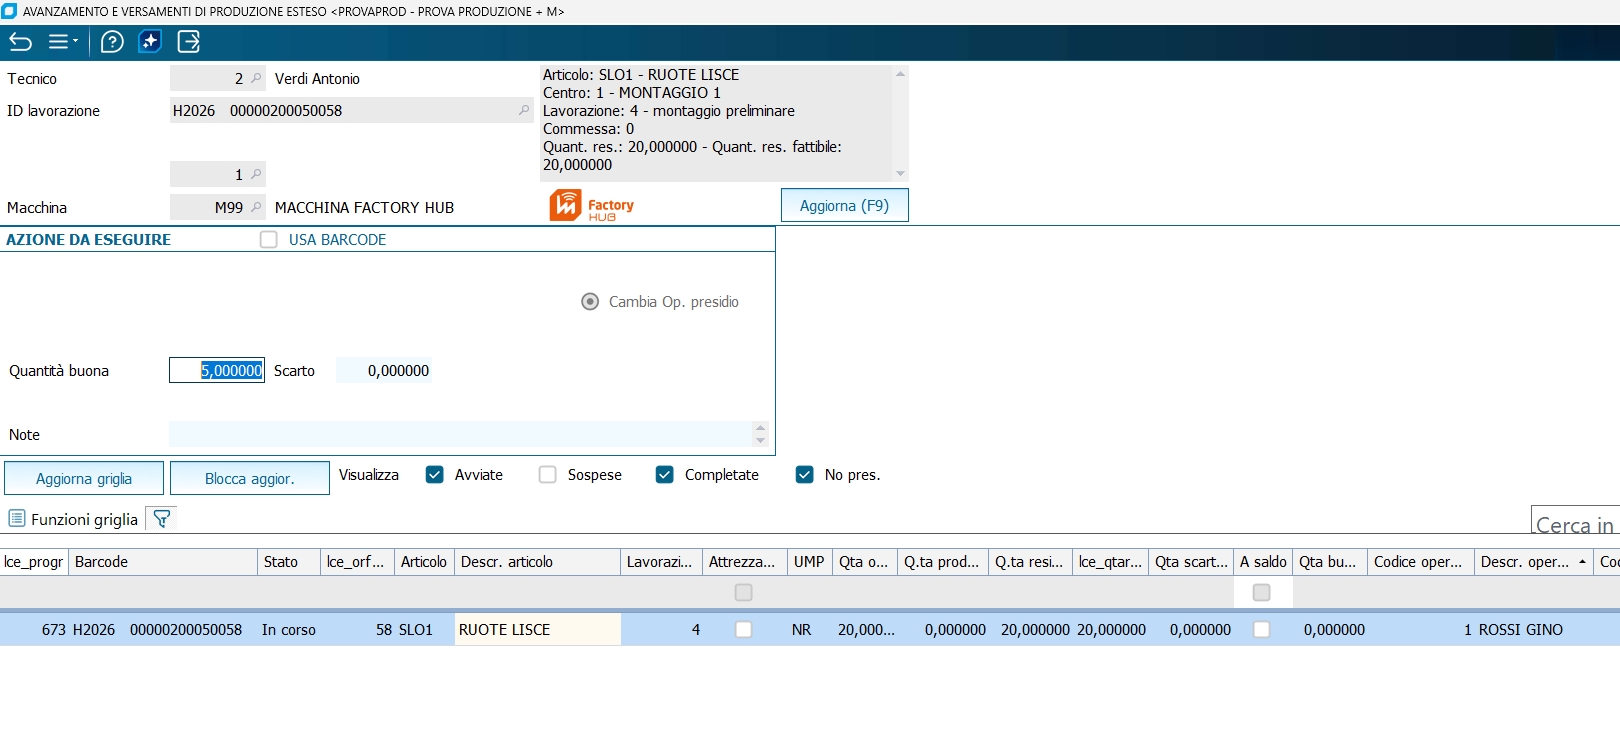Image resolution: width=1620 pixels, height=737 pixels.
Task: Click the Aggiorna (F9) button
Action: click(x=844, y=206)
